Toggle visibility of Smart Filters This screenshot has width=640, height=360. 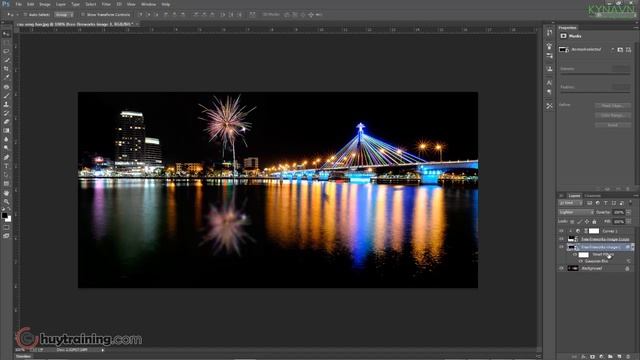pyautogui.click(x=575, y=254)
